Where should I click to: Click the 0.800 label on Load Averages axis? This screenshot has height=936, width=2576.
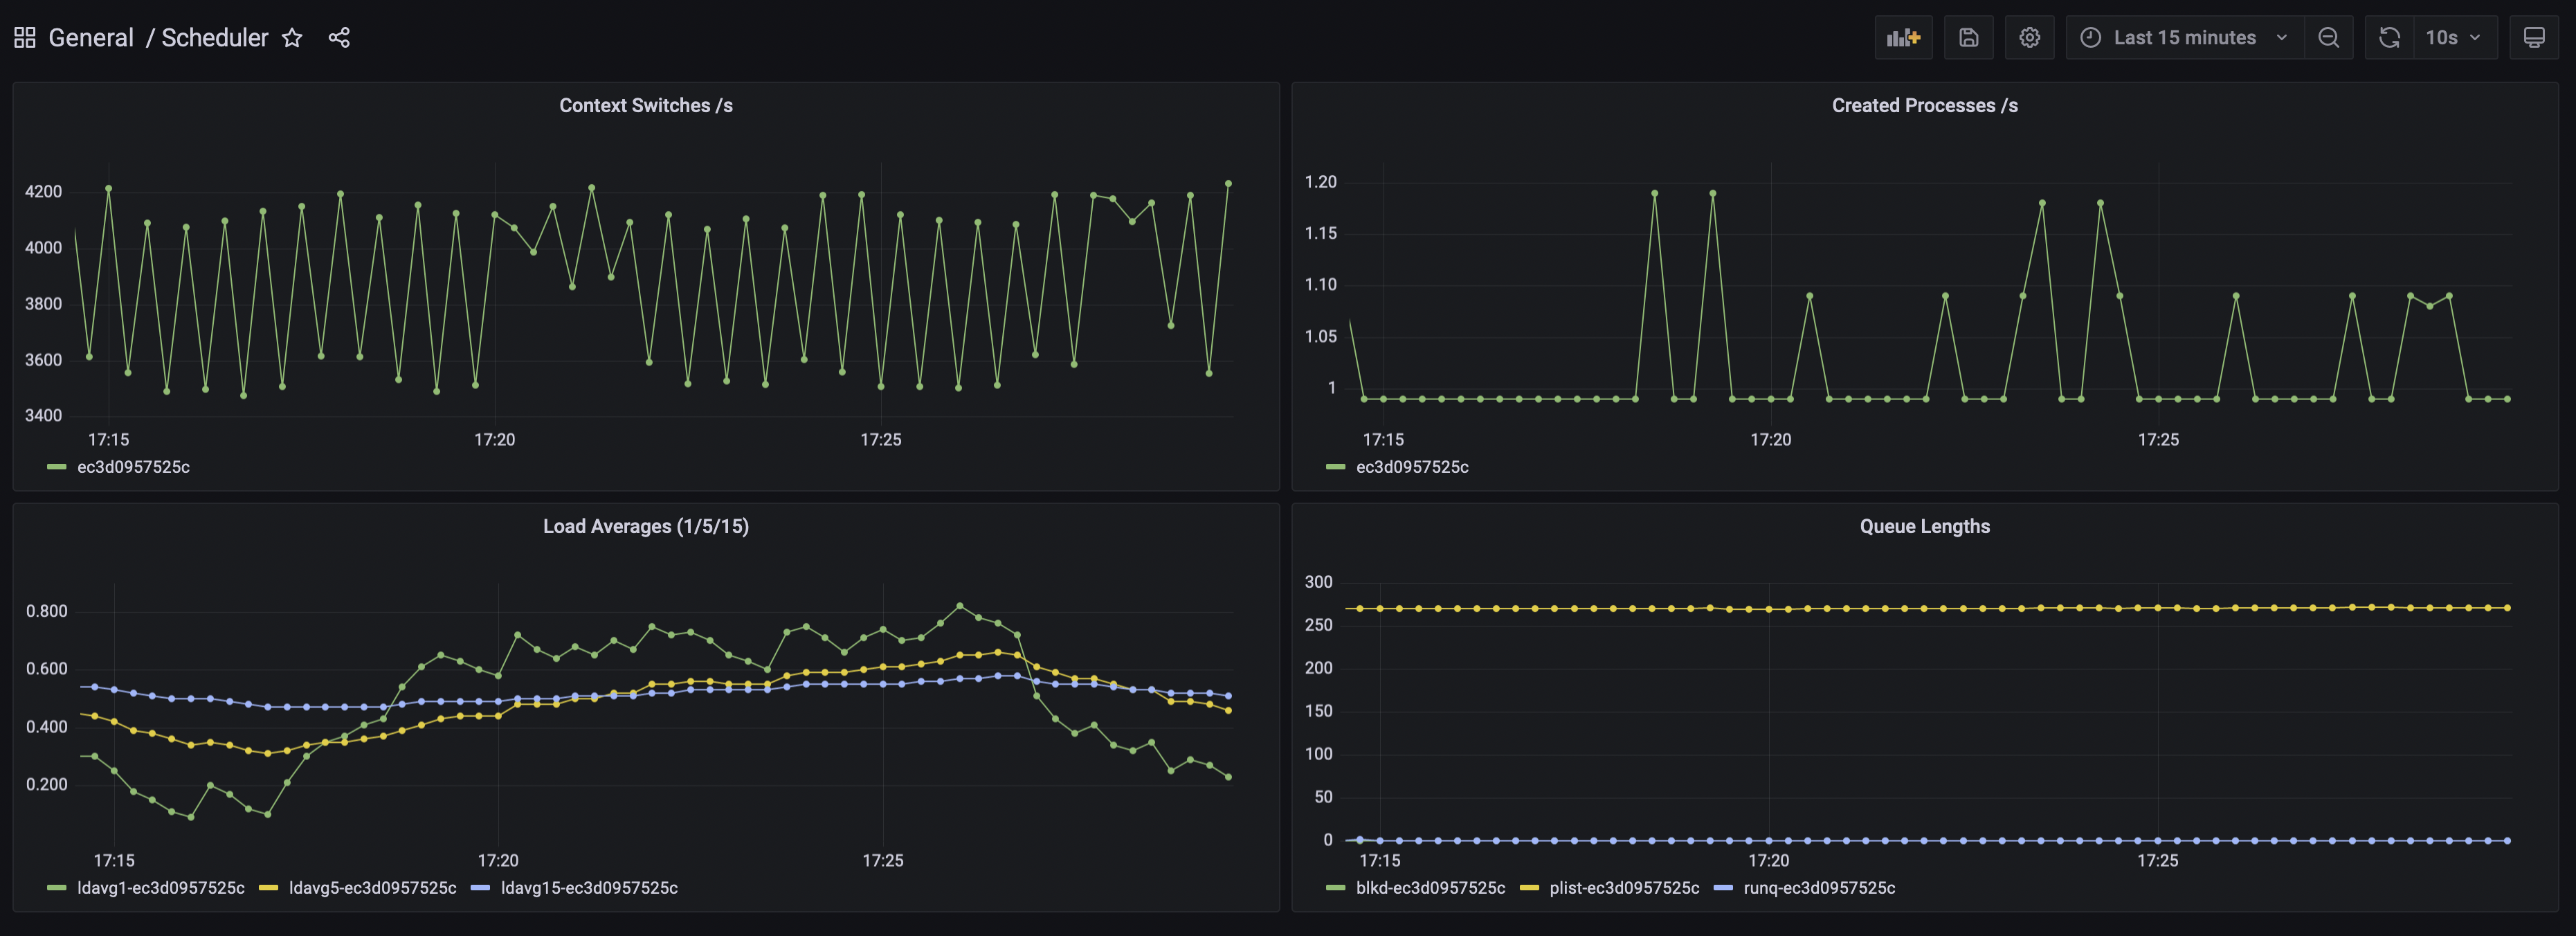47,612
